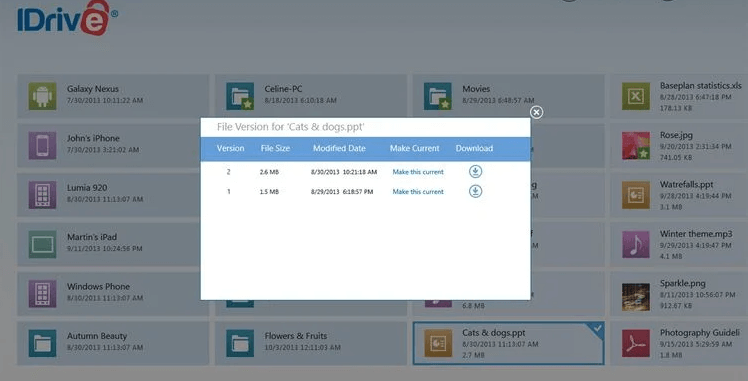Click the Modified Date column header
The height and width of the screenshot is (381, 748).
tap(339, 148)
